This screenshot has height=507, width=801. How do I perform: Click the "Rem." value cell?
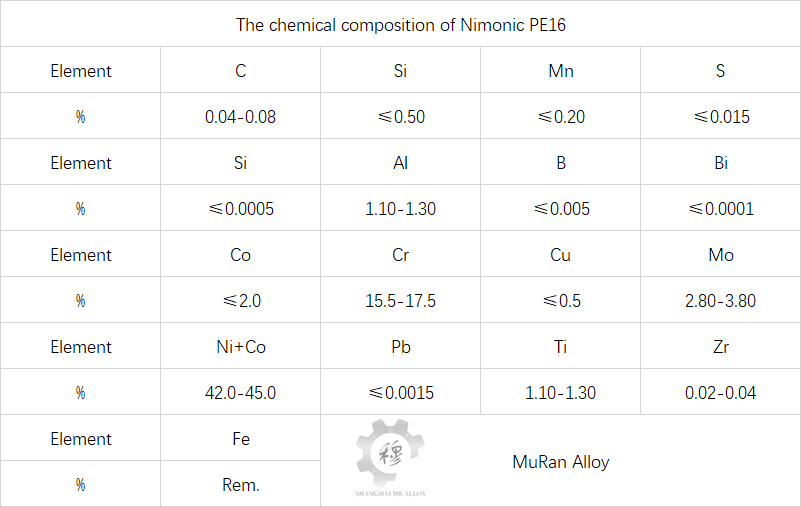pyautogui.click(x=240, y=485)
